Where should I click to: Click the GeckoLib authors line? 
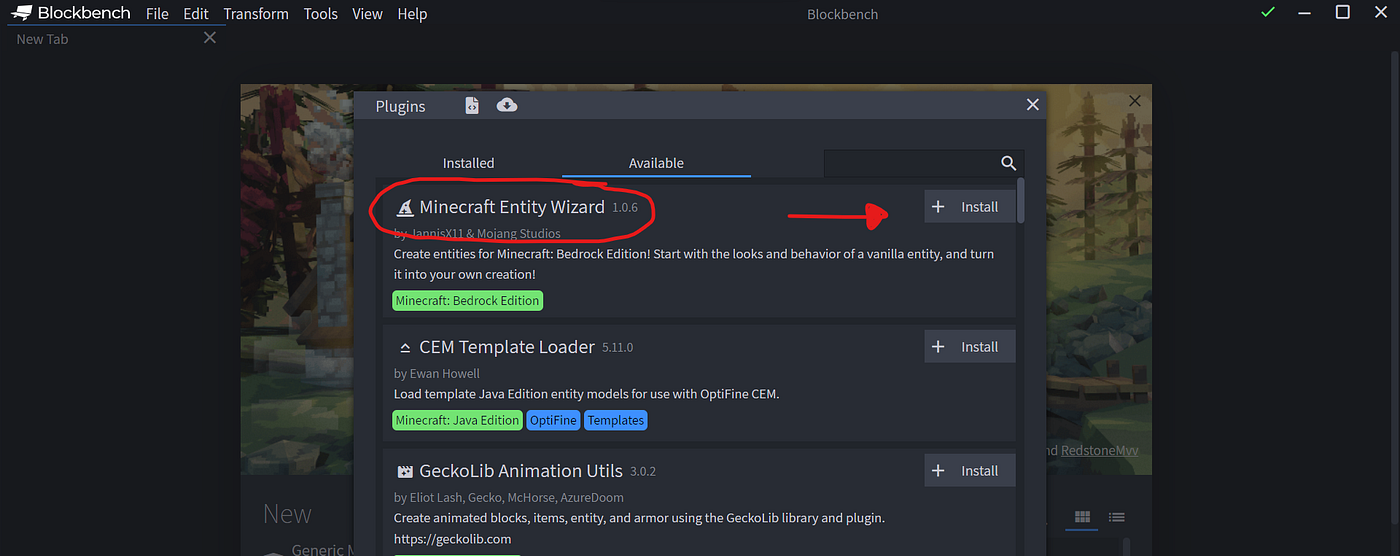pos(509,498)
